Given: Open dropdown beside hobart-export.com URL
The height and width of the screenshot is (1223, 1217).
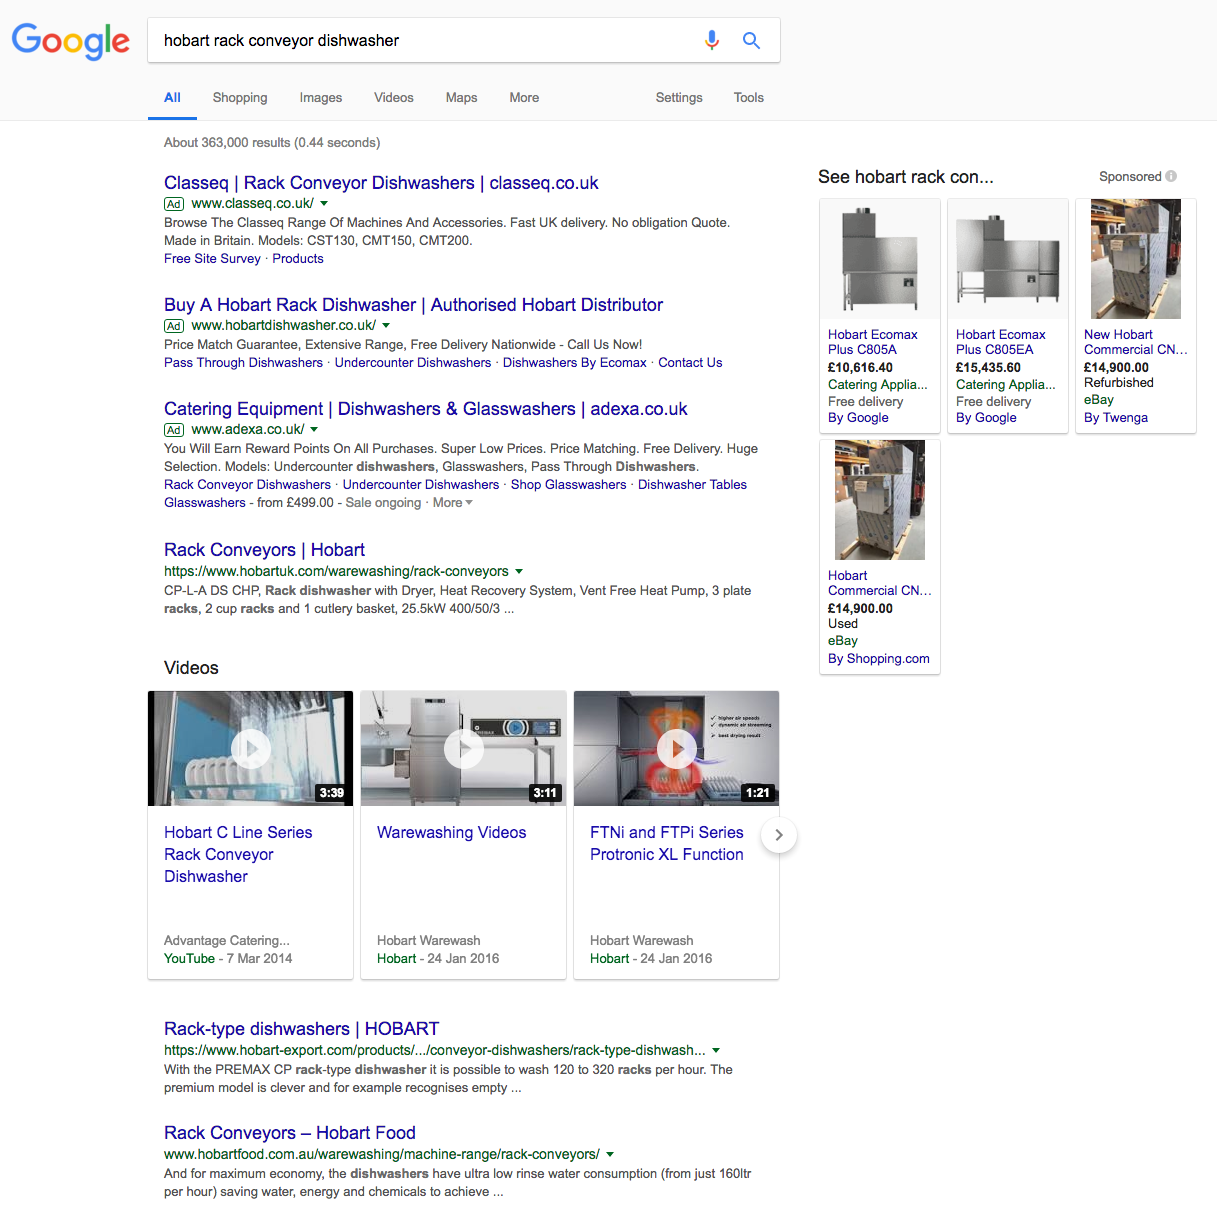Looking at the screenshot, I should click(x=716, y=1051).
